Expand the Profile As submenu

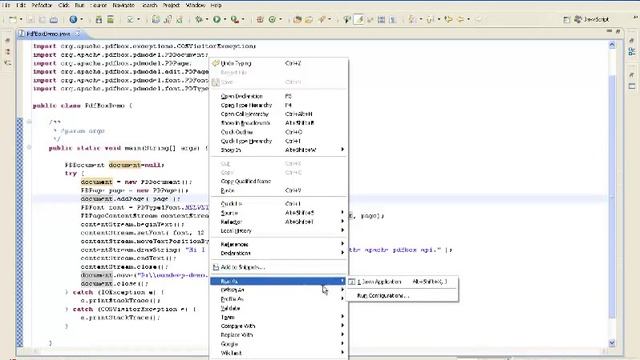click(279, 299)
